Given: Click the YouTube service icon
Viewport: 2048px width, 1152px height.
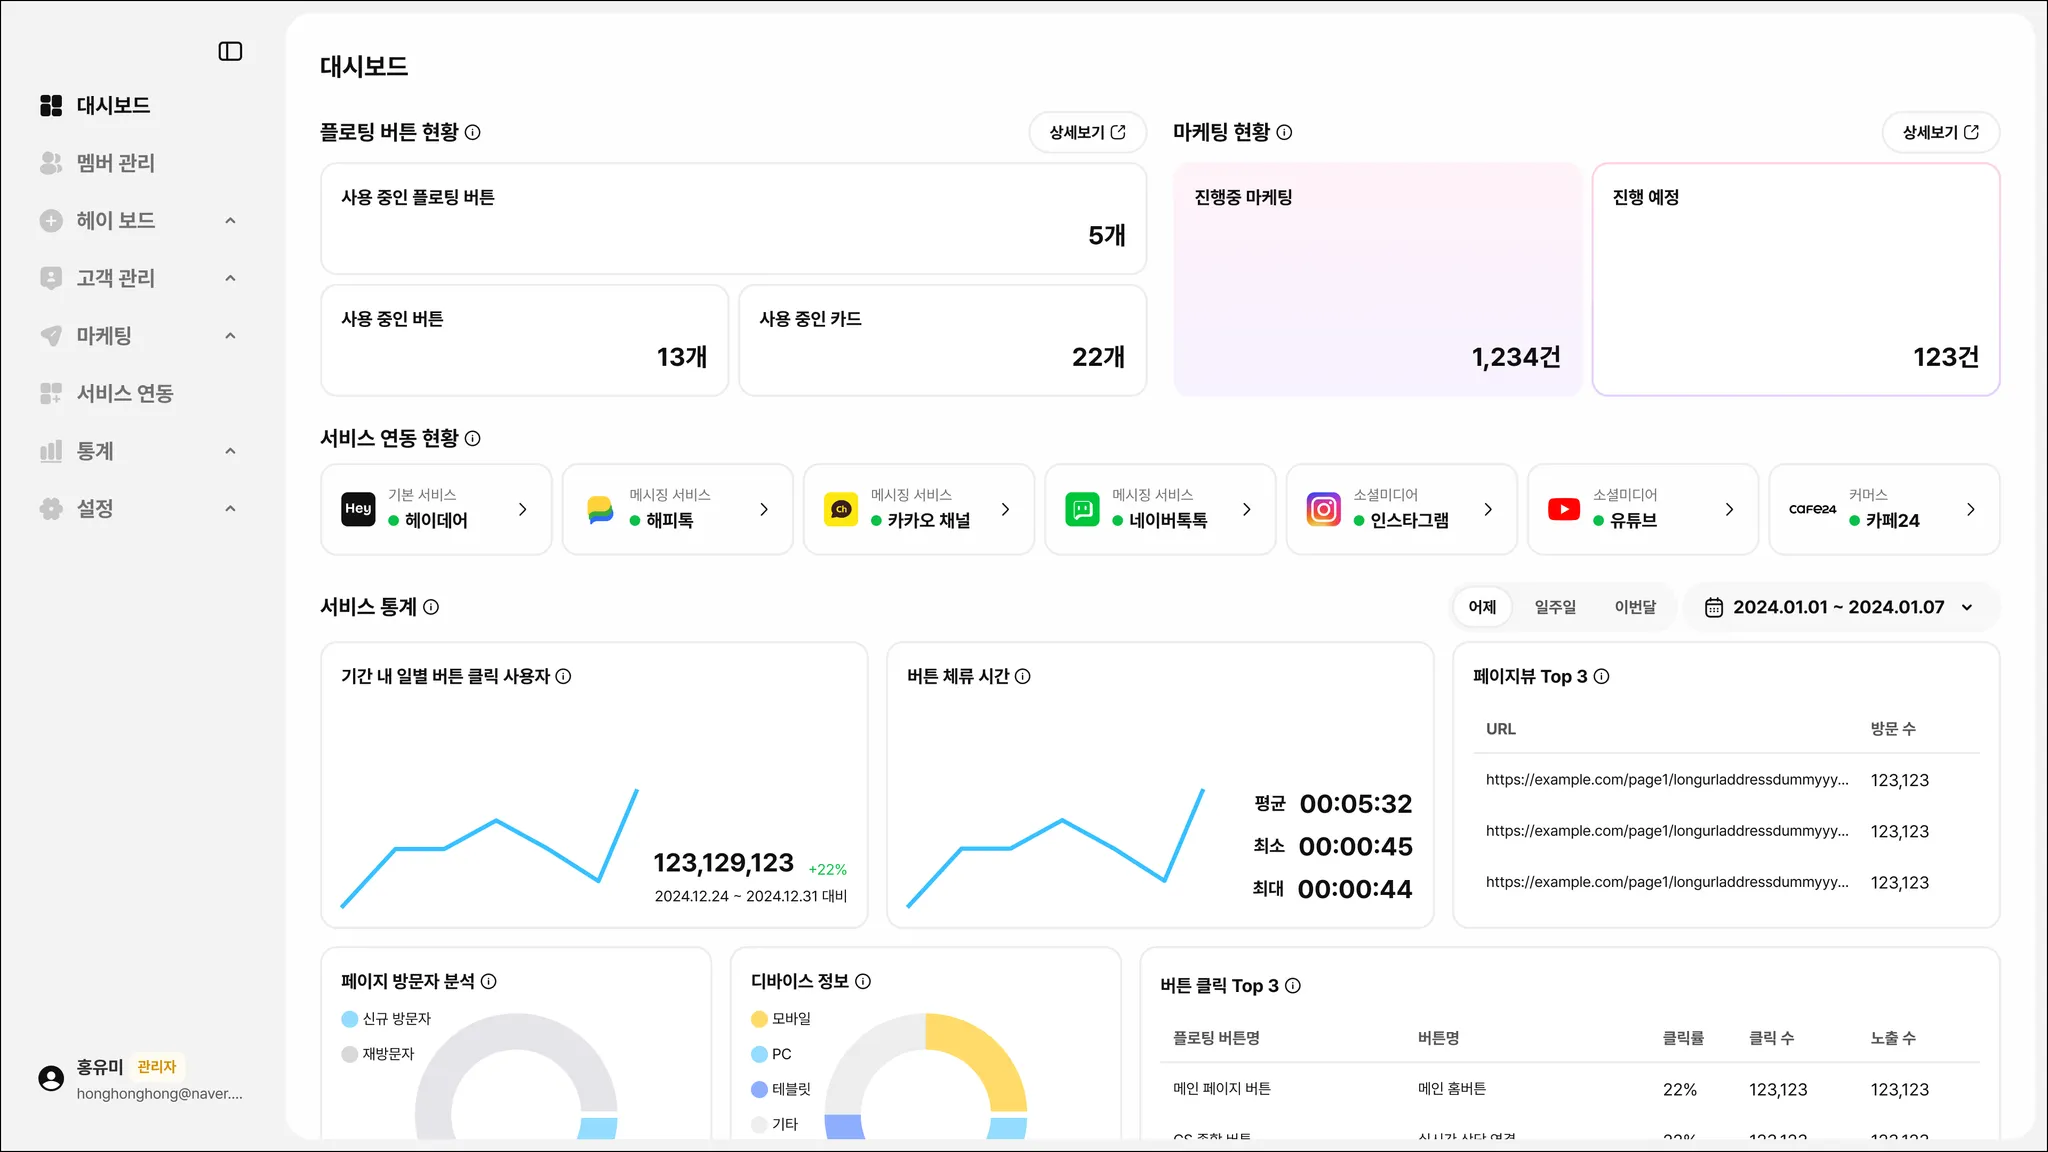Looking at the screenshot, I should click(1564, 509).
